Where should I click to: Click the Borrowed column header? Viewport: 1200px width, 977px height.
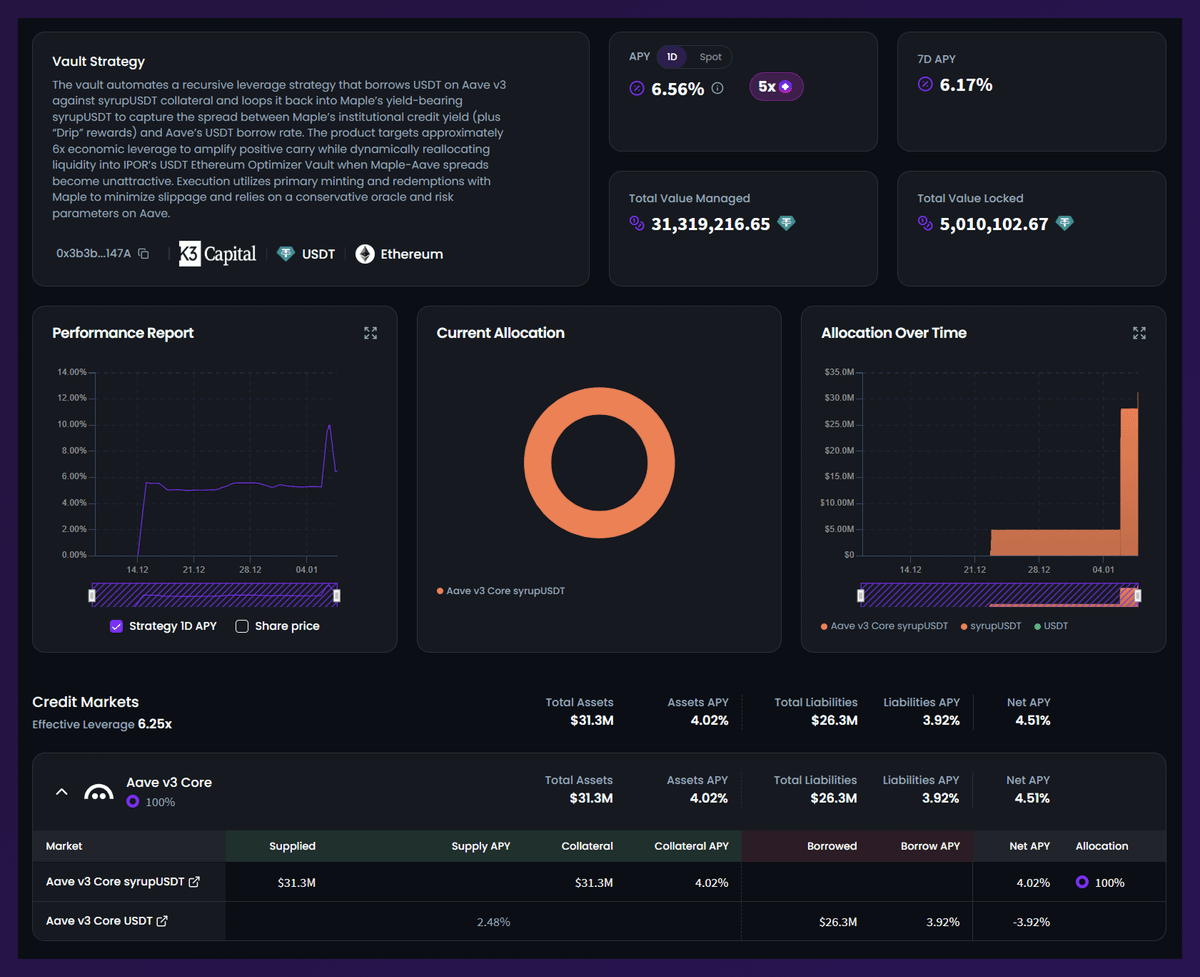click(832, 846)
